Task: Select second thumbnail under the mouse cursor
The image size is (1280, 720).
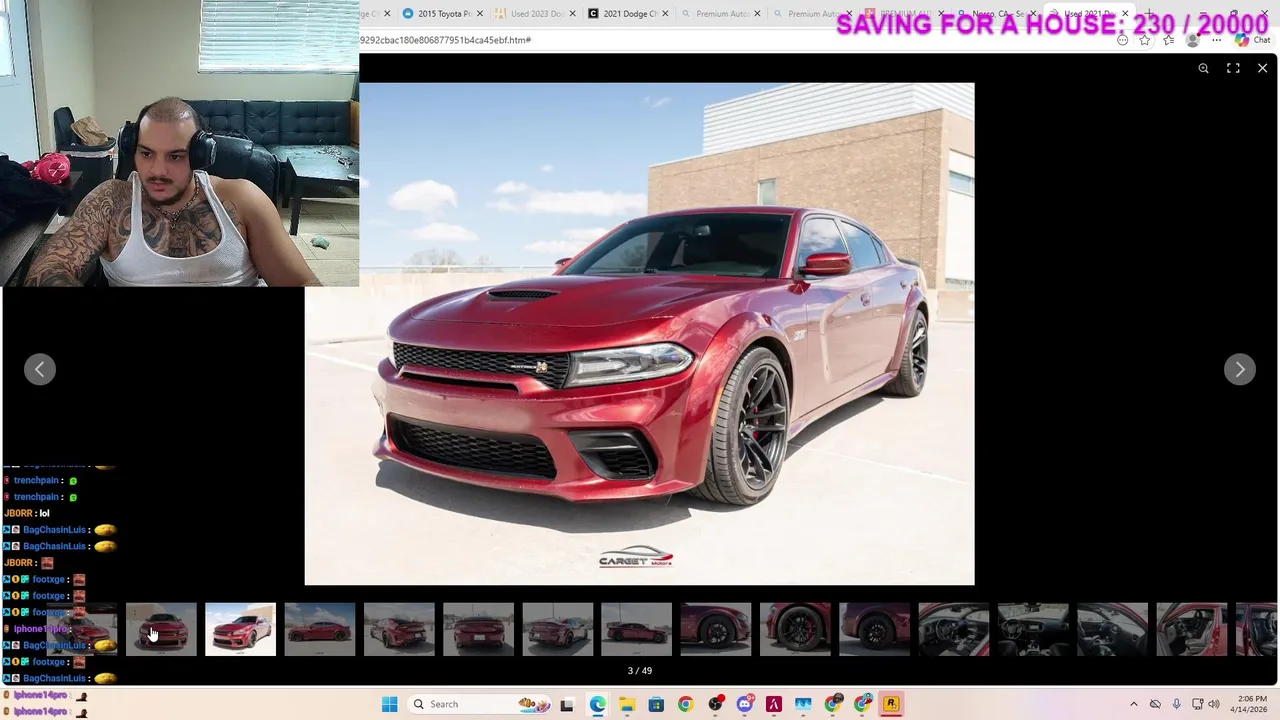Action: click(161, 630)
